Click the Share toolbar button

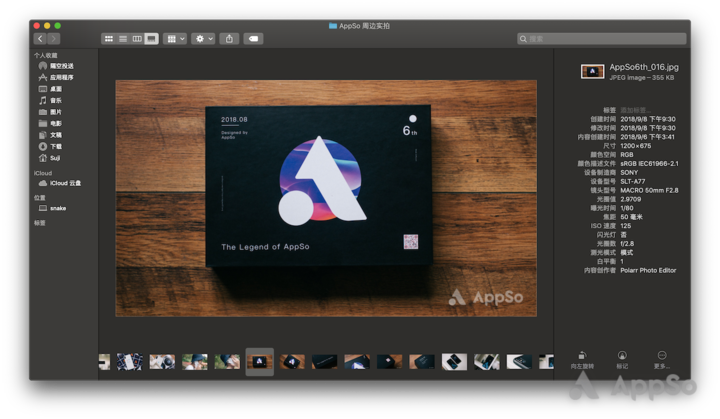229,39
